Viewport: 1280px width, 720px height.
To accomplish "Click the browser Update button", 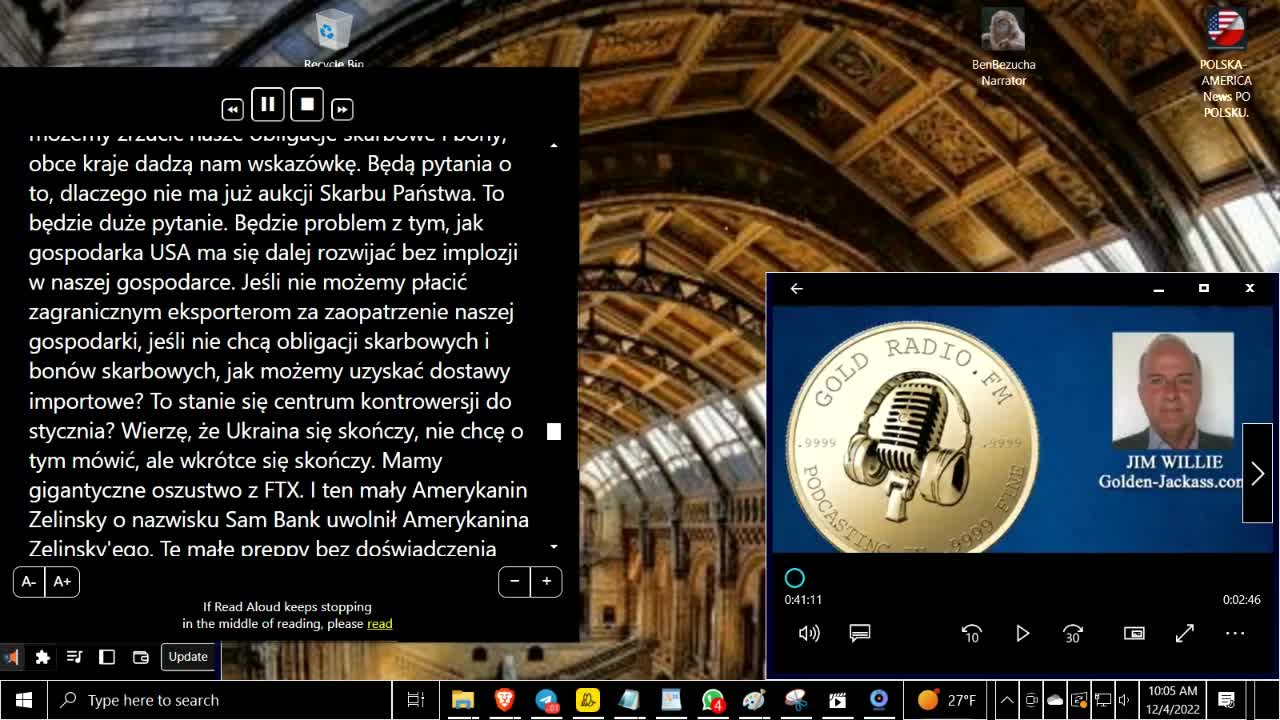I will click(188, 657).
